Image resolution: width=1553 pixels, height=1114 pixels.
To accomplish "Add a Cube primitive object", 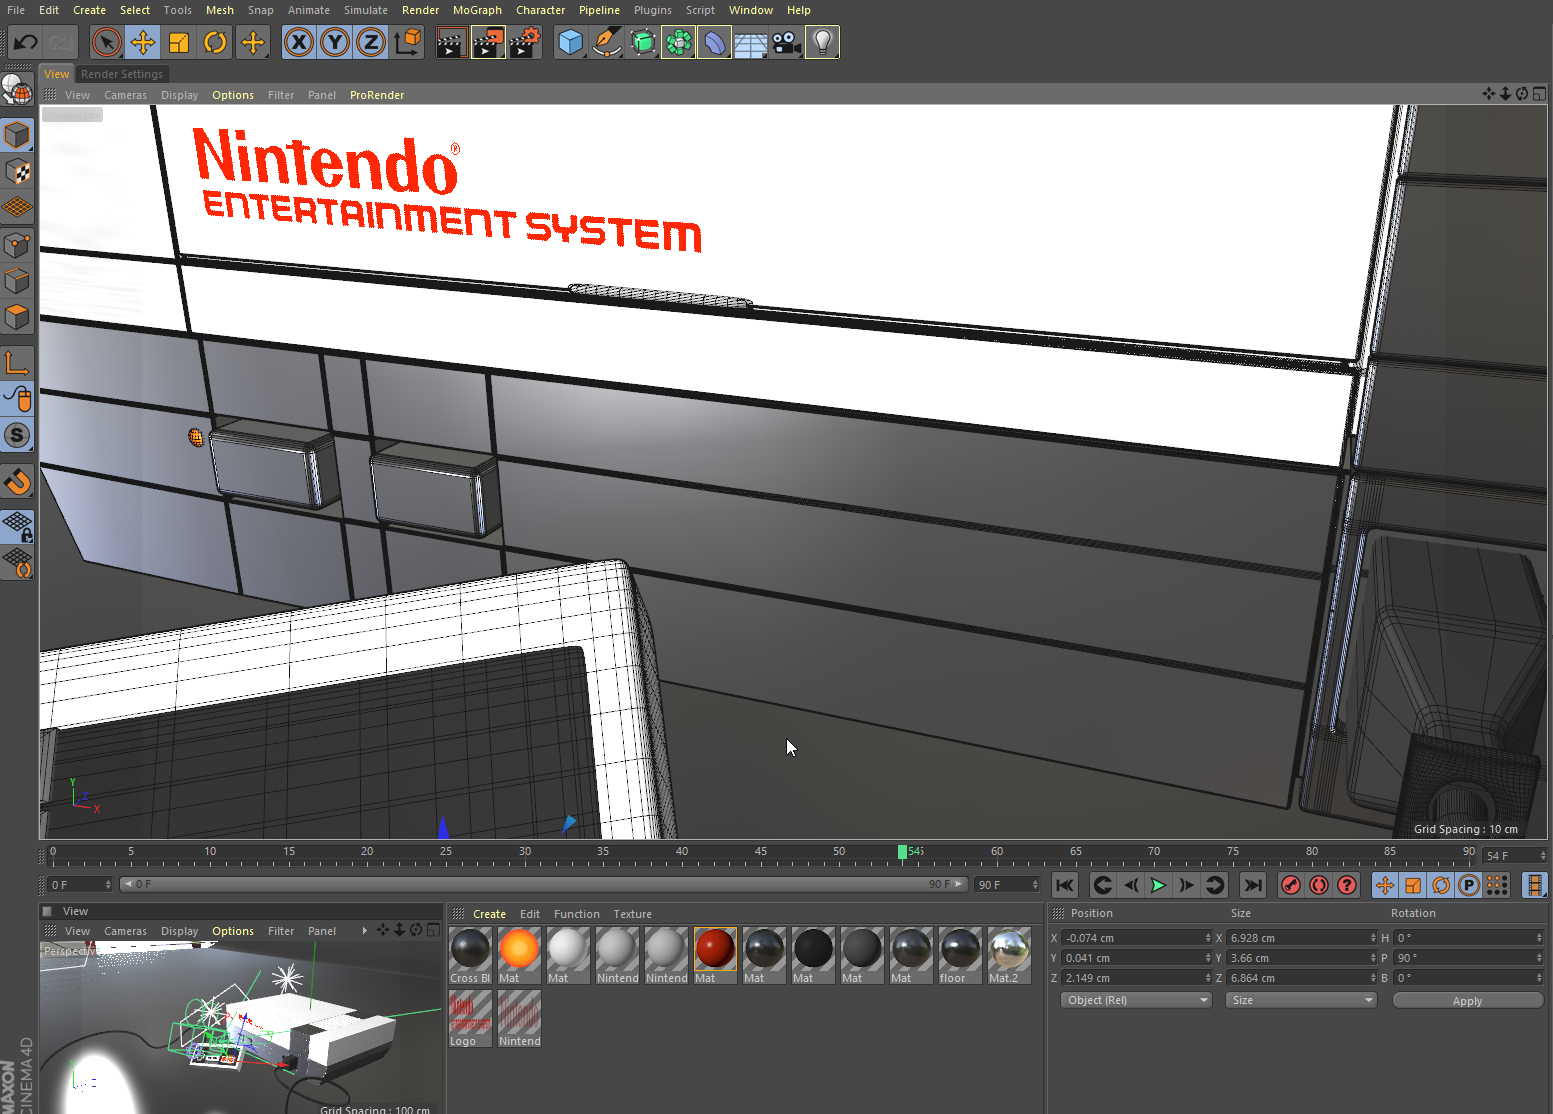I will click(x=570, y=43).
